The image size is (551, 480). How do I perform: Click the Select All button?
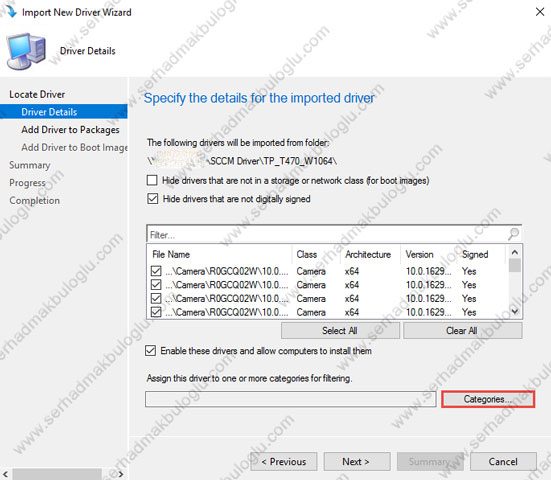340,330
